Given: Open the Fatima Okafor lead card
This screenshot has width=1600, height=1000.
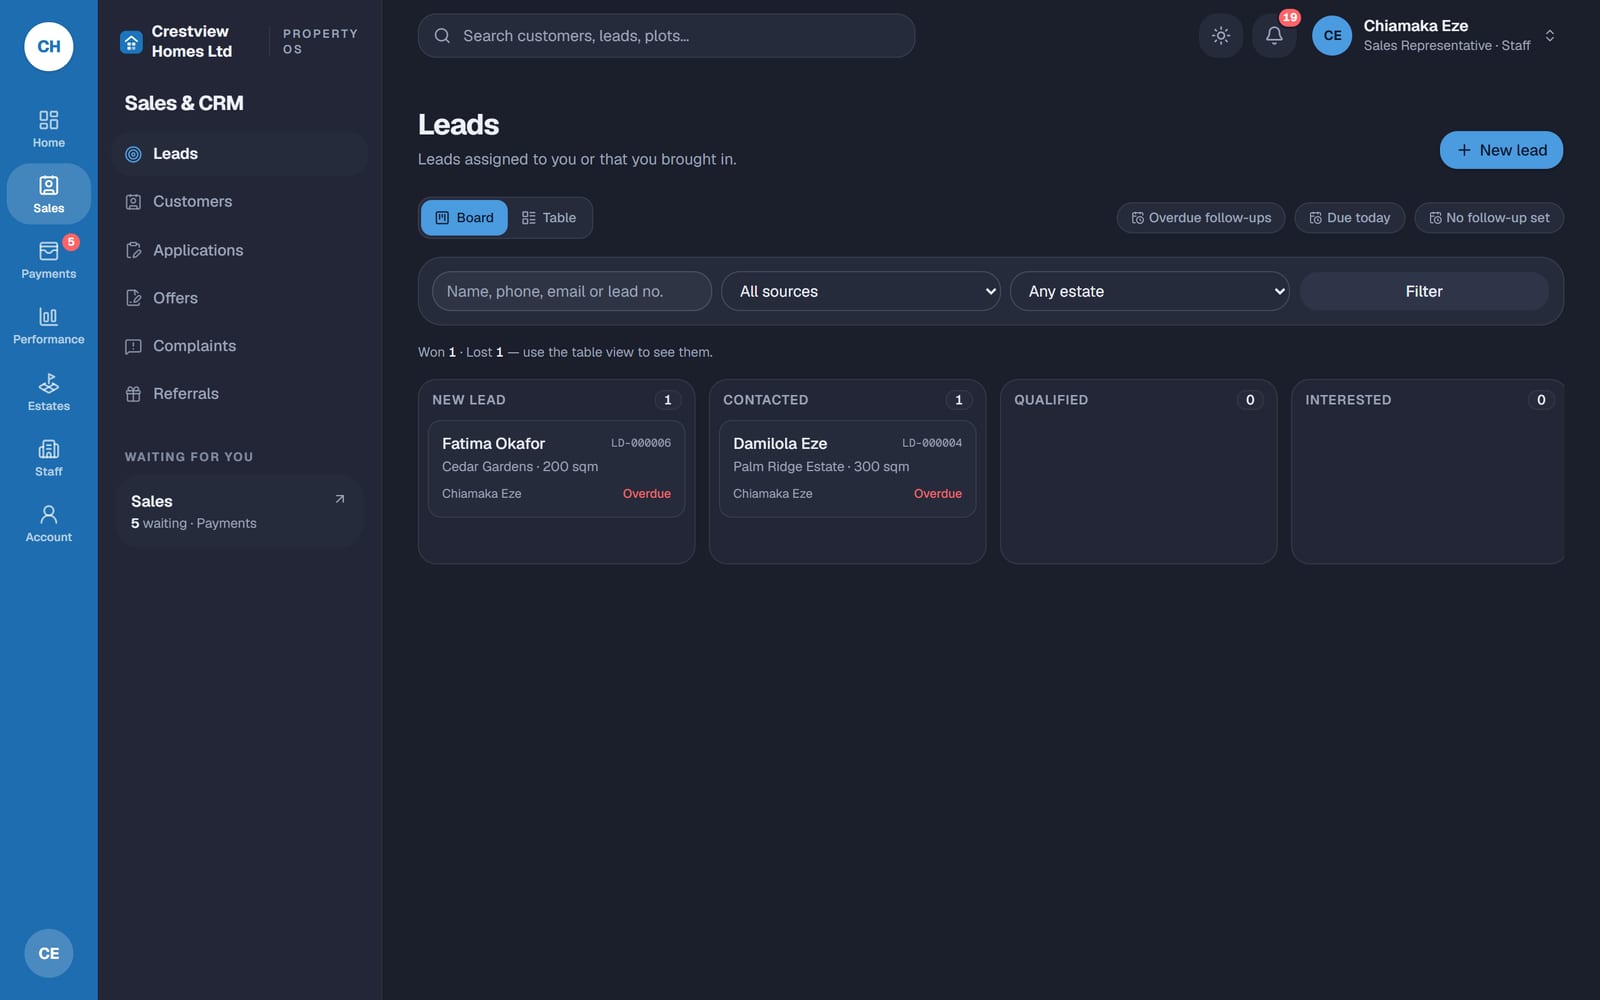Looking at the screenshot, I should 556,468.
